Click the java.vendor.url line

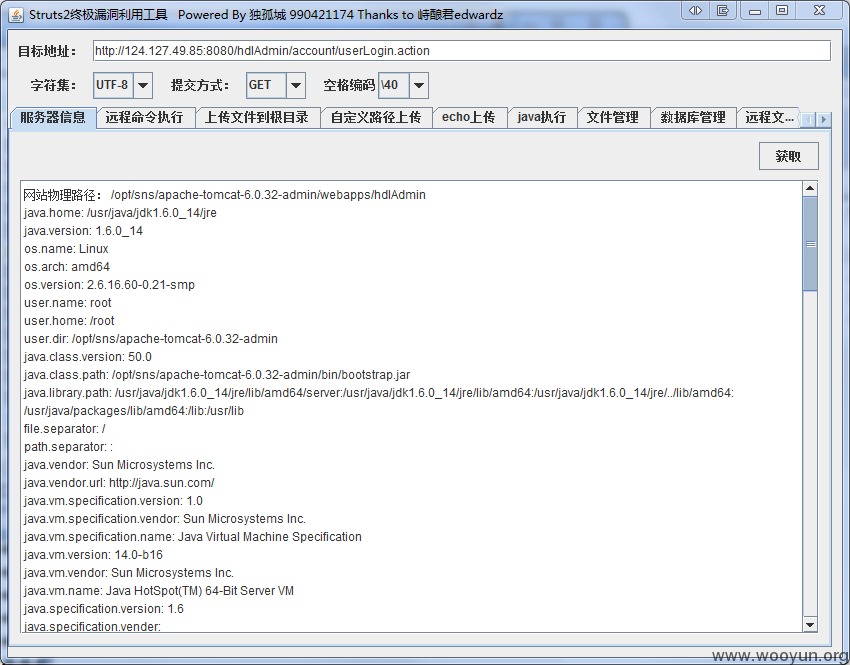[119, 482]
